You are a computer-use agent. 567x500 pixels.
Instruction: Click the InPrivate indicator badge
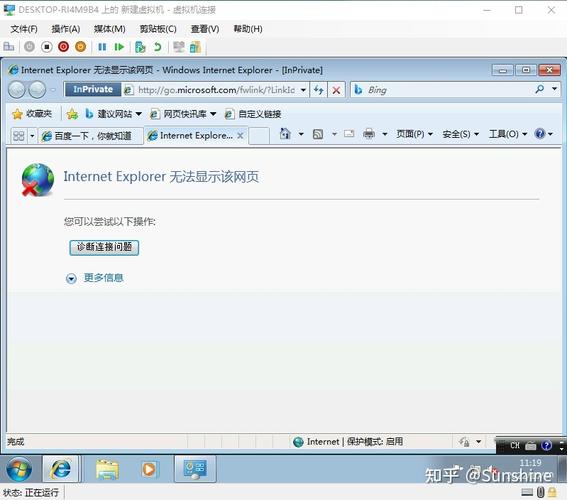93,89
